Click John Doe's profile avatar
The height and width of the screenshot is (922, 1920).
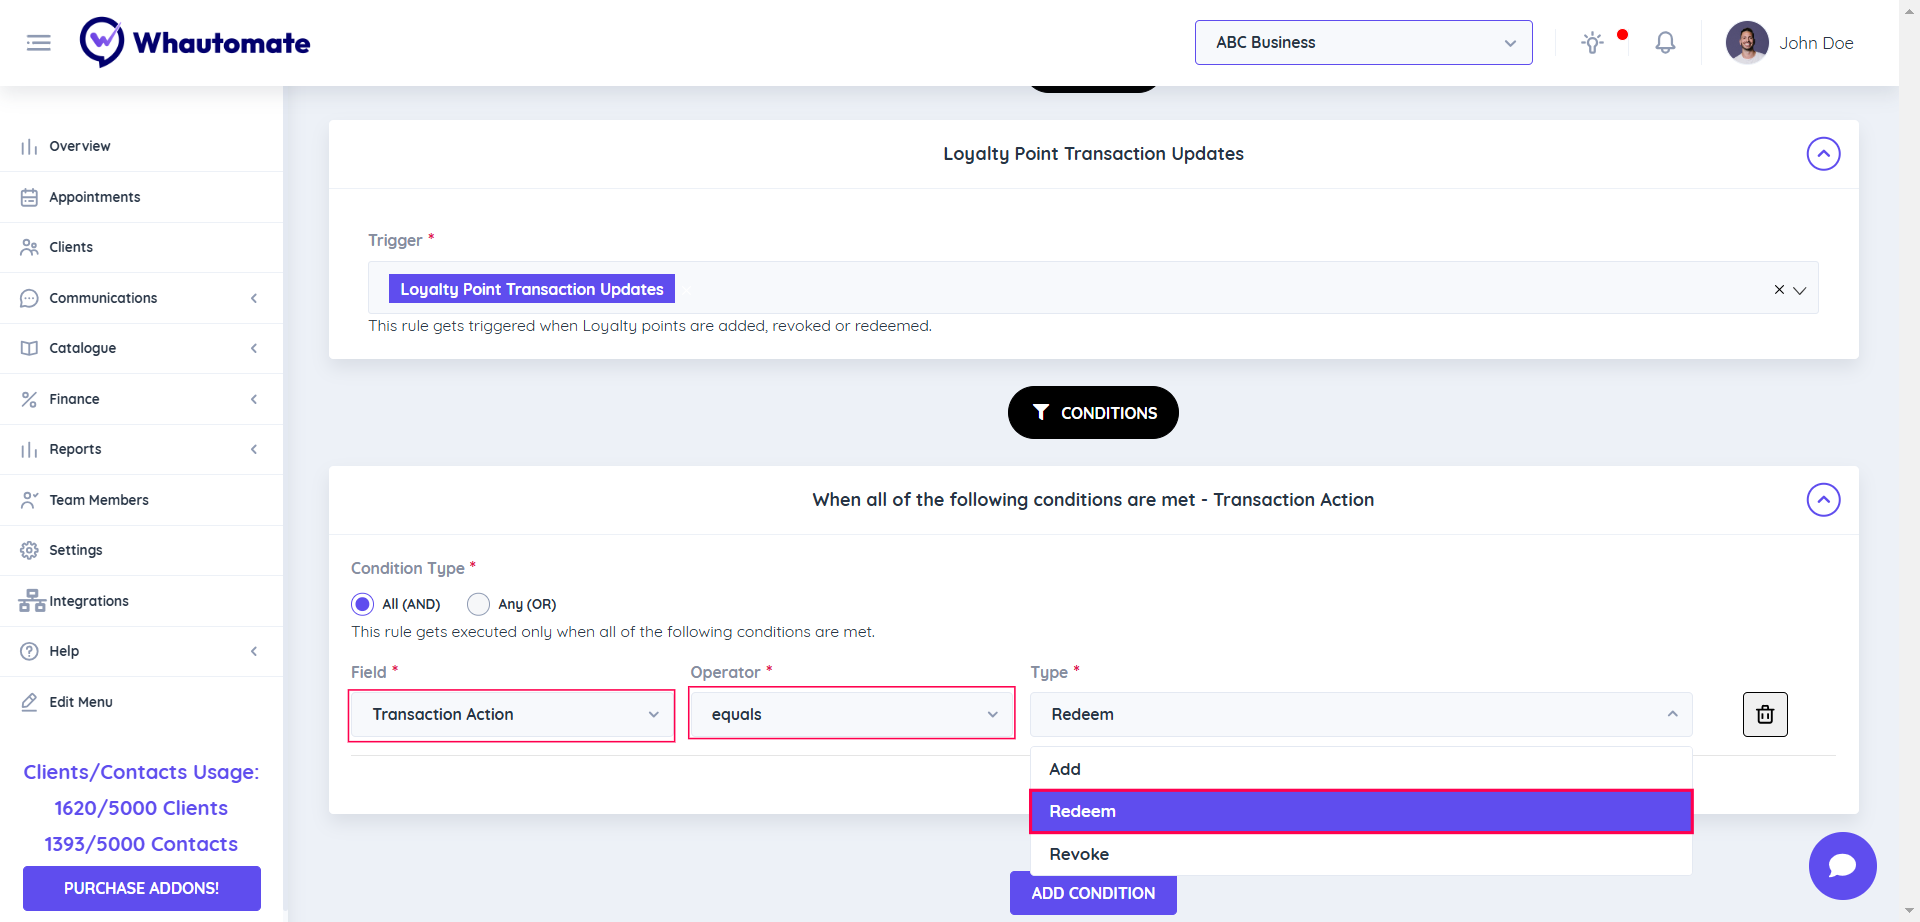tap(1746, 43)
